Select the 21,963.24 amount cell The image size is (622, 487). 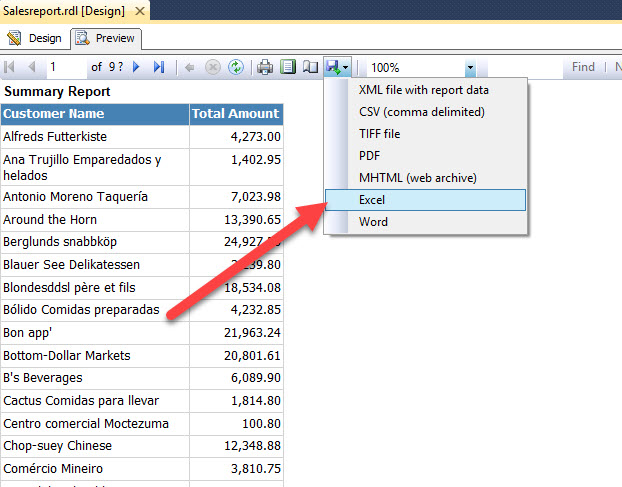click(236, 333)
